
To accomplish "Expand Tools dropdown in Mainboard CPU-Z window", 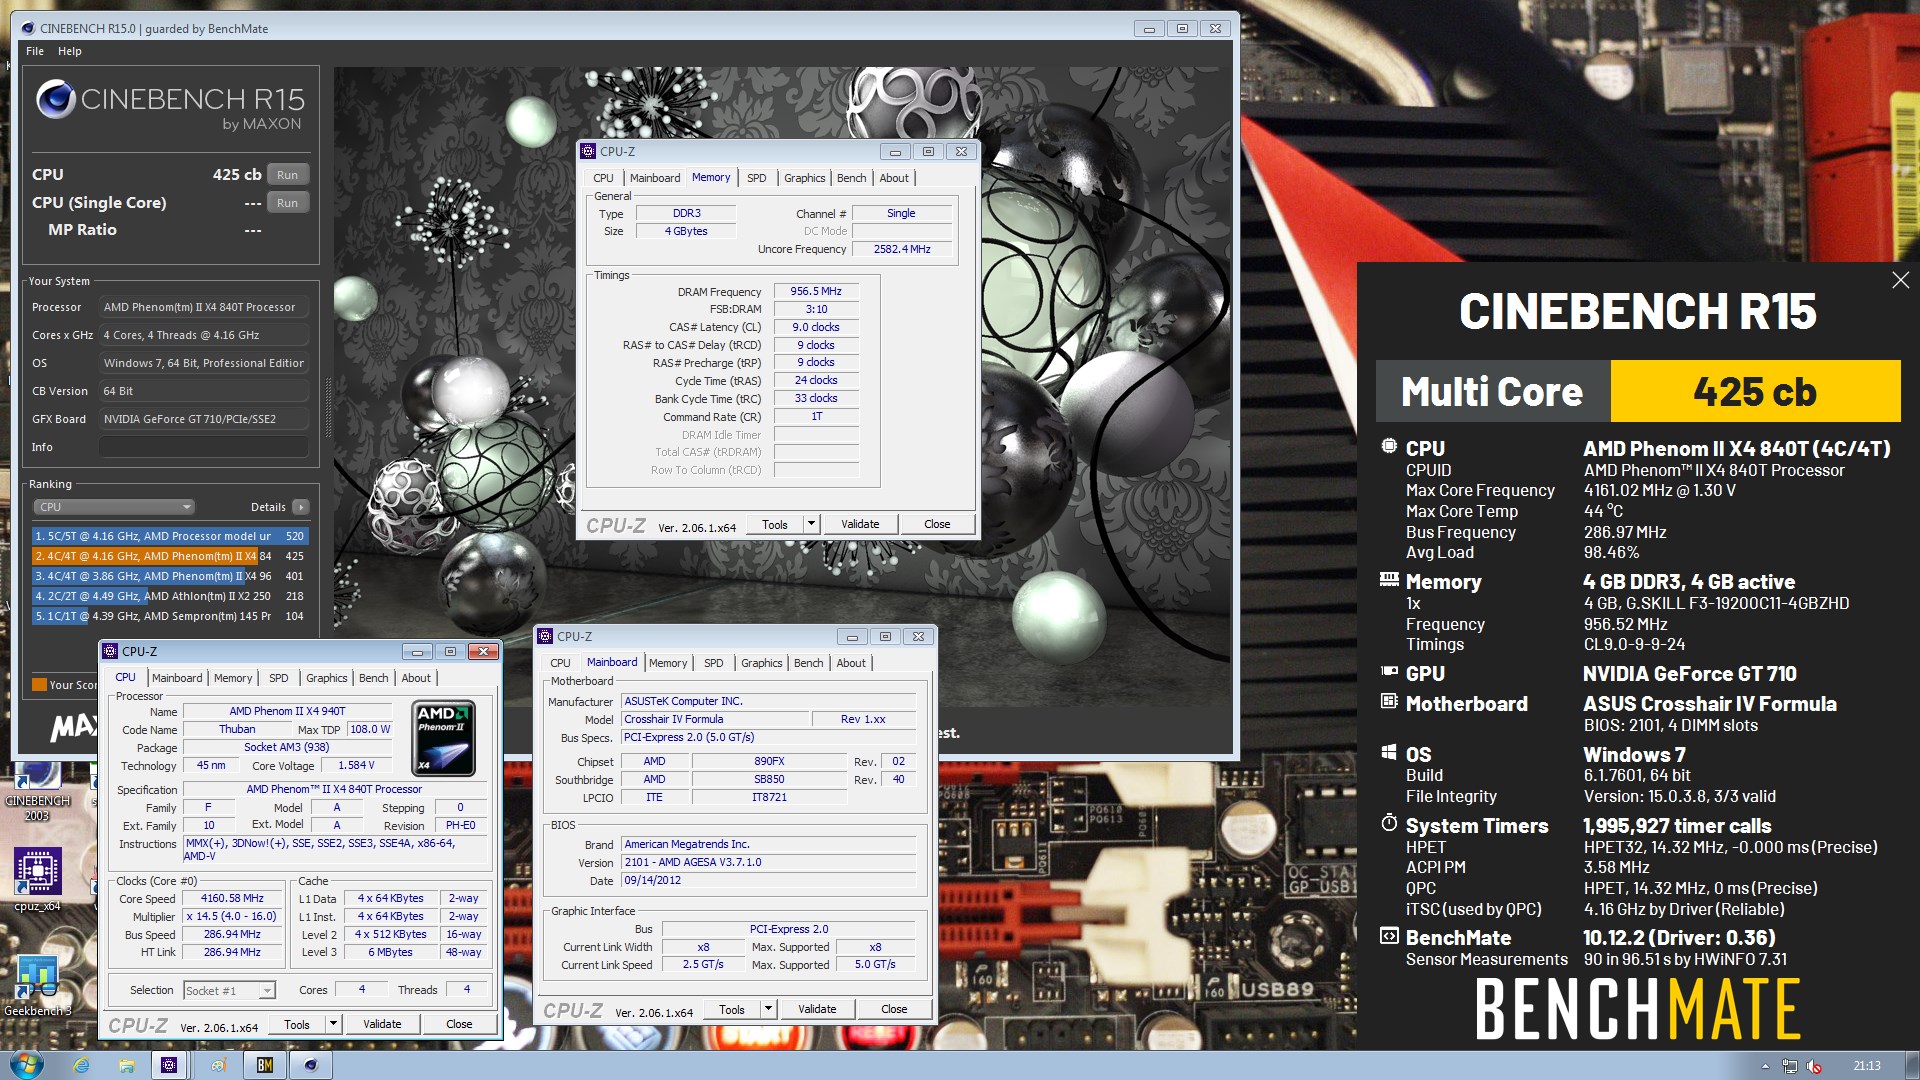I will [768, 1009].
